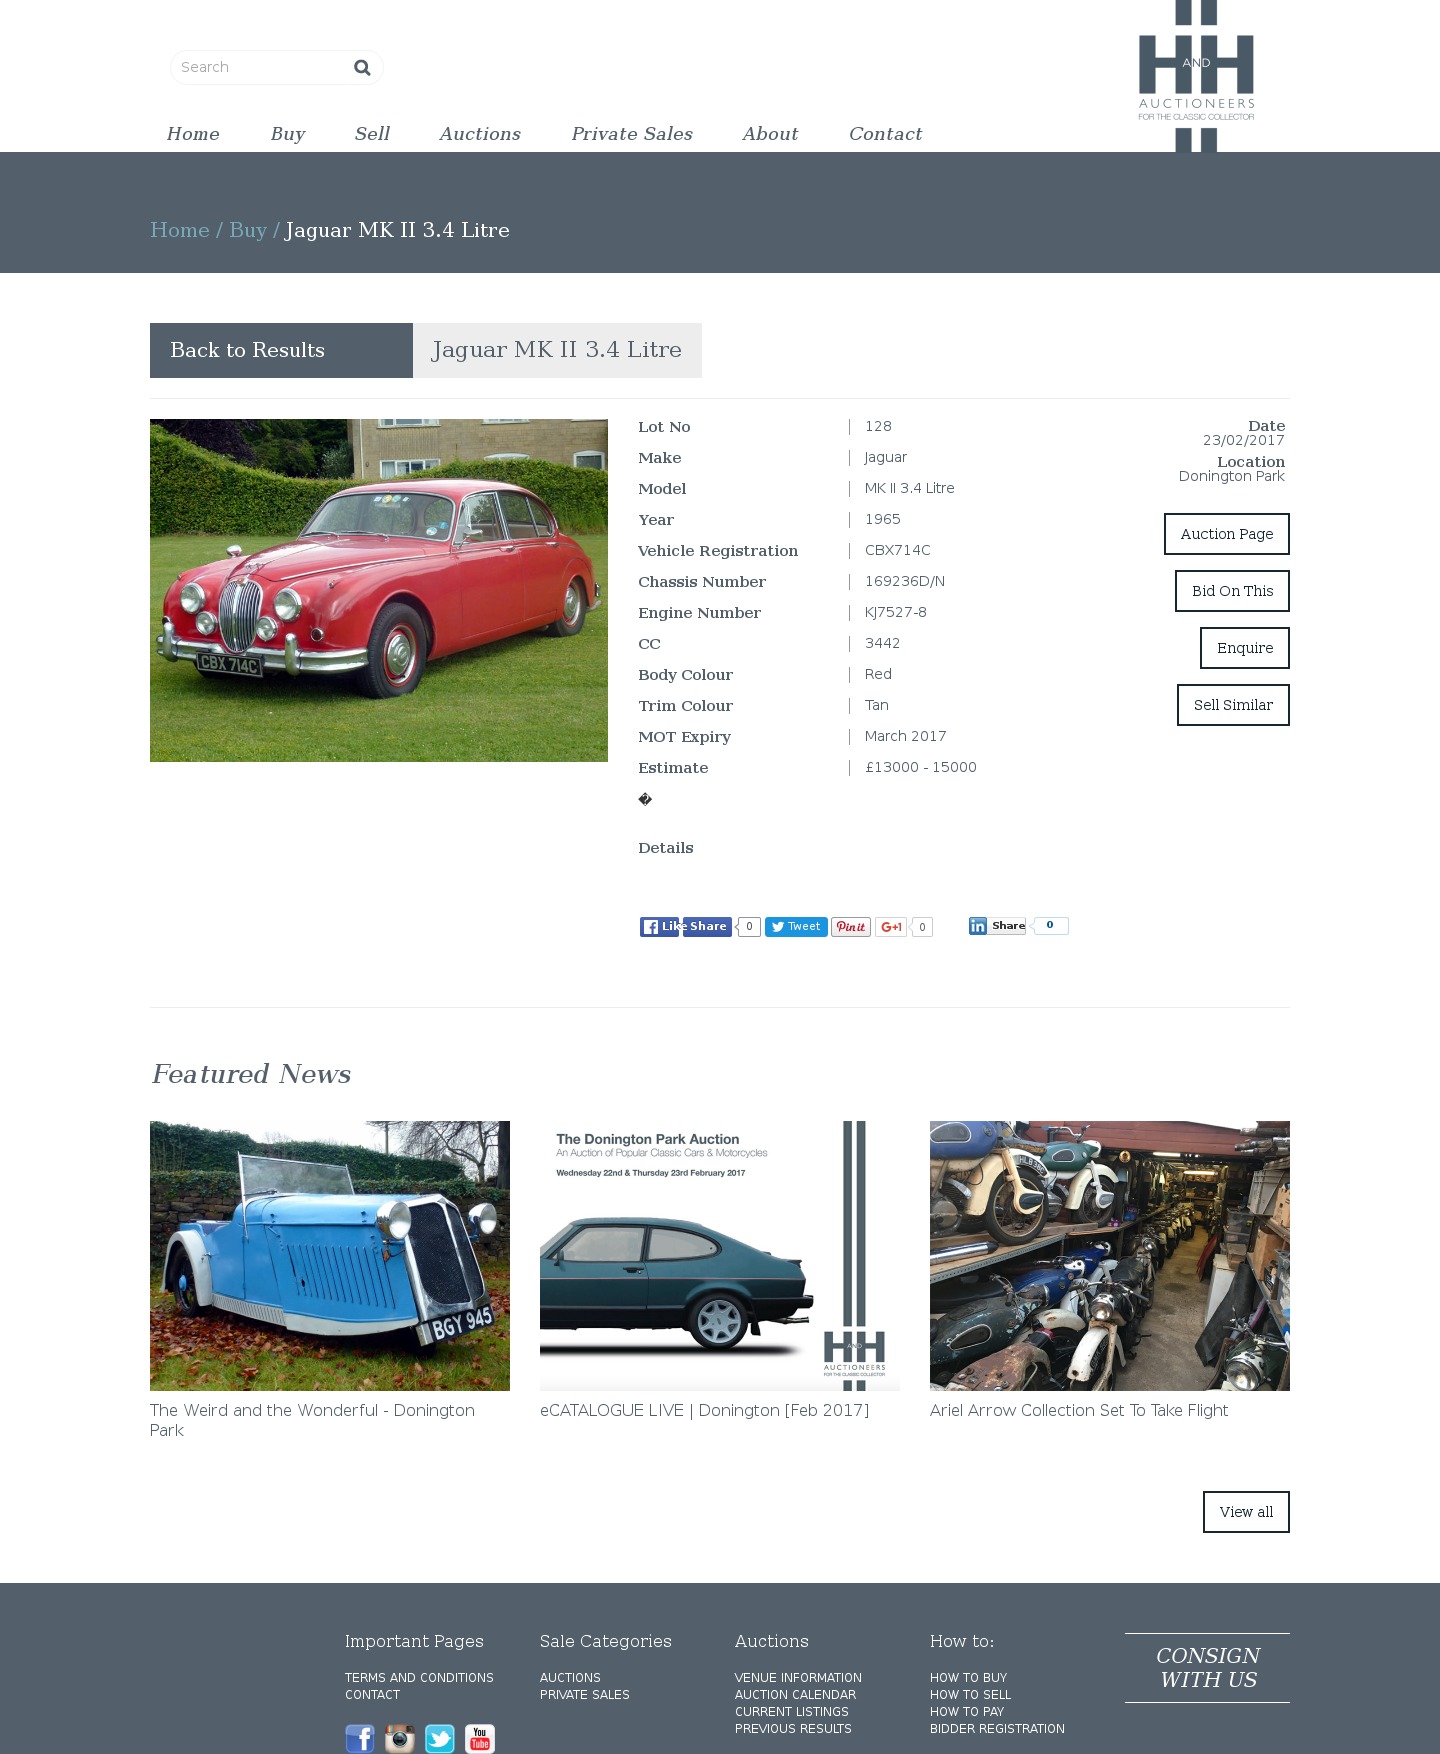Click the search magnifier icon

tap(362, 67)
